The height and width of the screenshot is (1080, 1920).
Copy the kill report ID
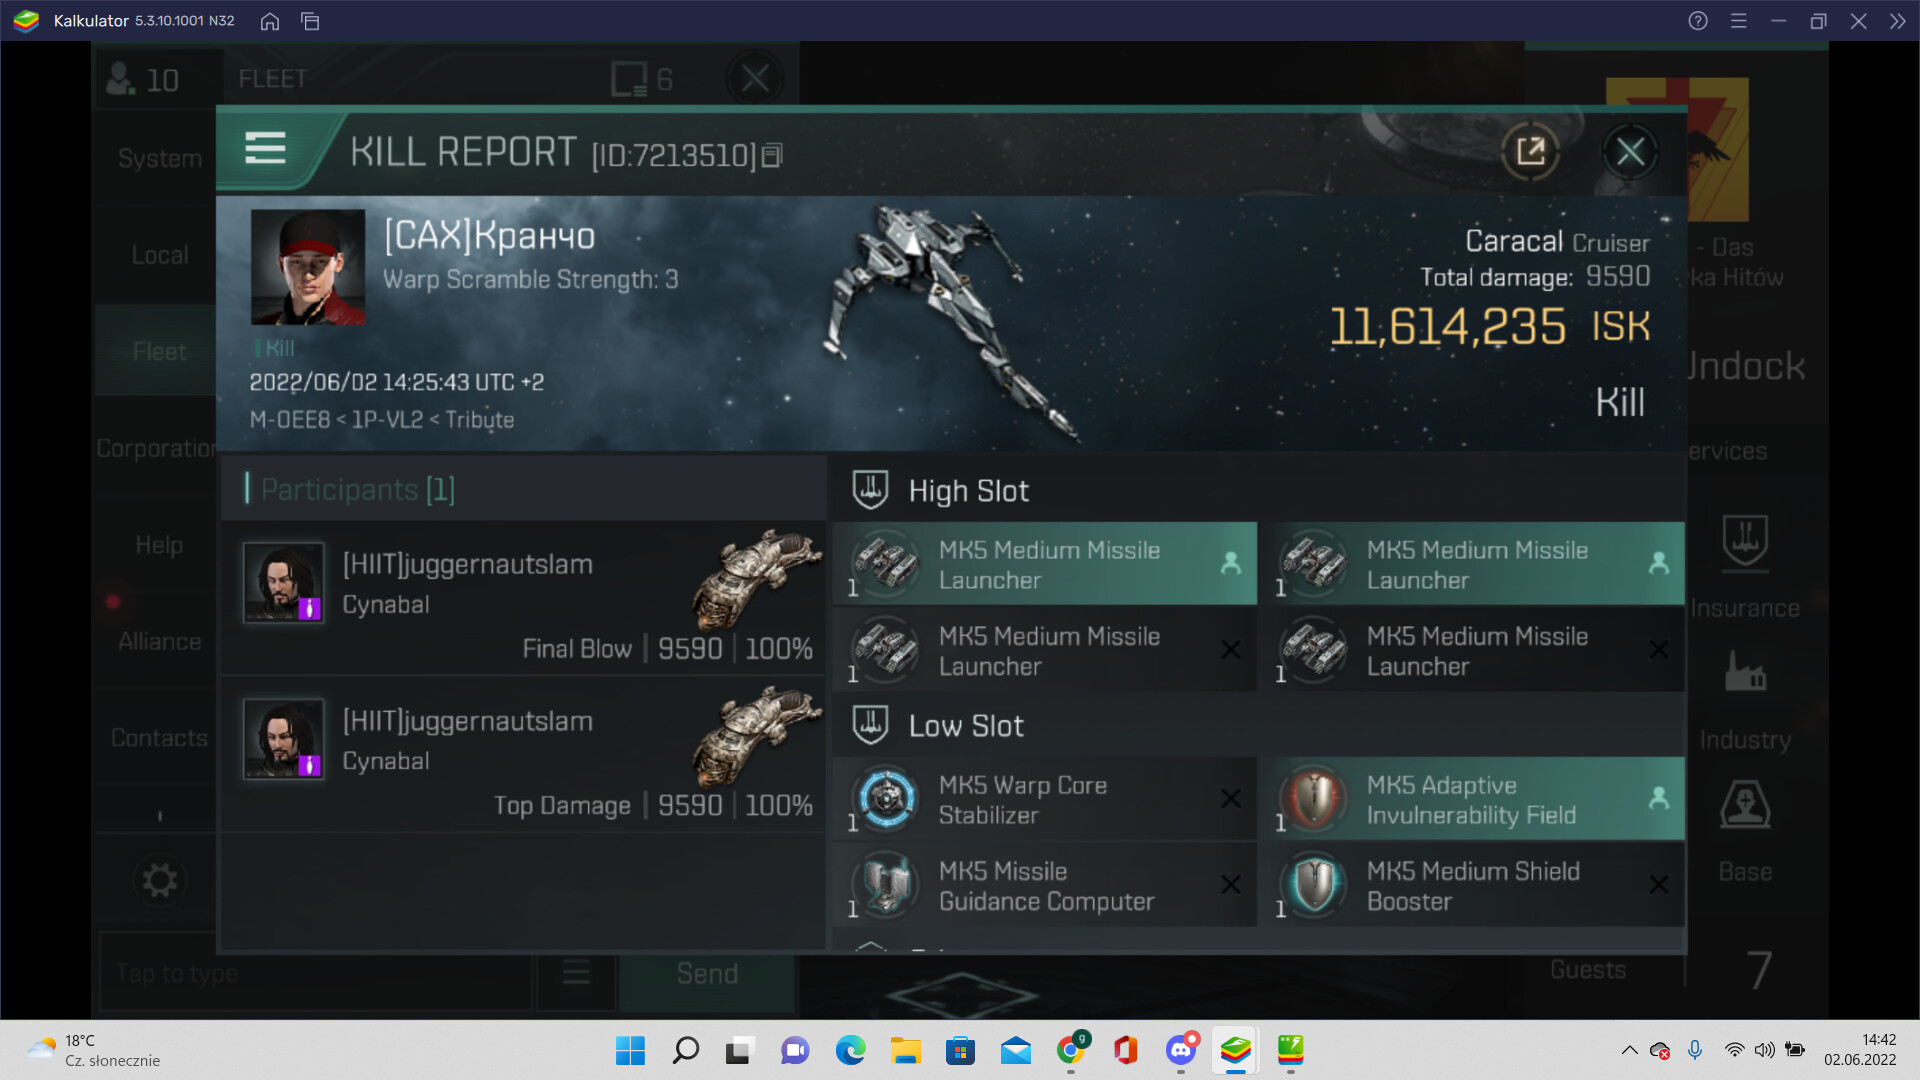coord(771,156)
